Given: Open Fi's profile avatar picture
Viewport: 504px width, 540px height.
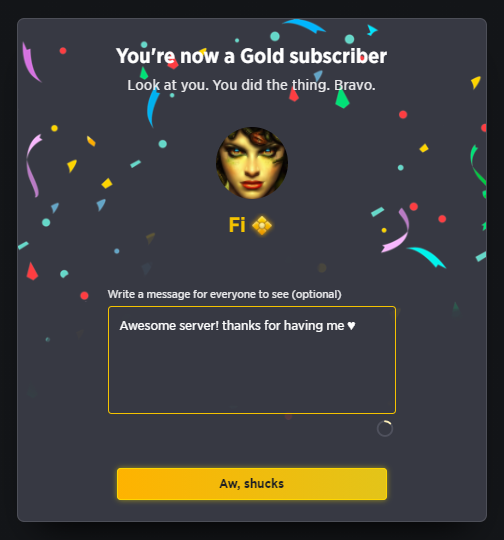Looking at the screenshot, I should coord(252,163).
